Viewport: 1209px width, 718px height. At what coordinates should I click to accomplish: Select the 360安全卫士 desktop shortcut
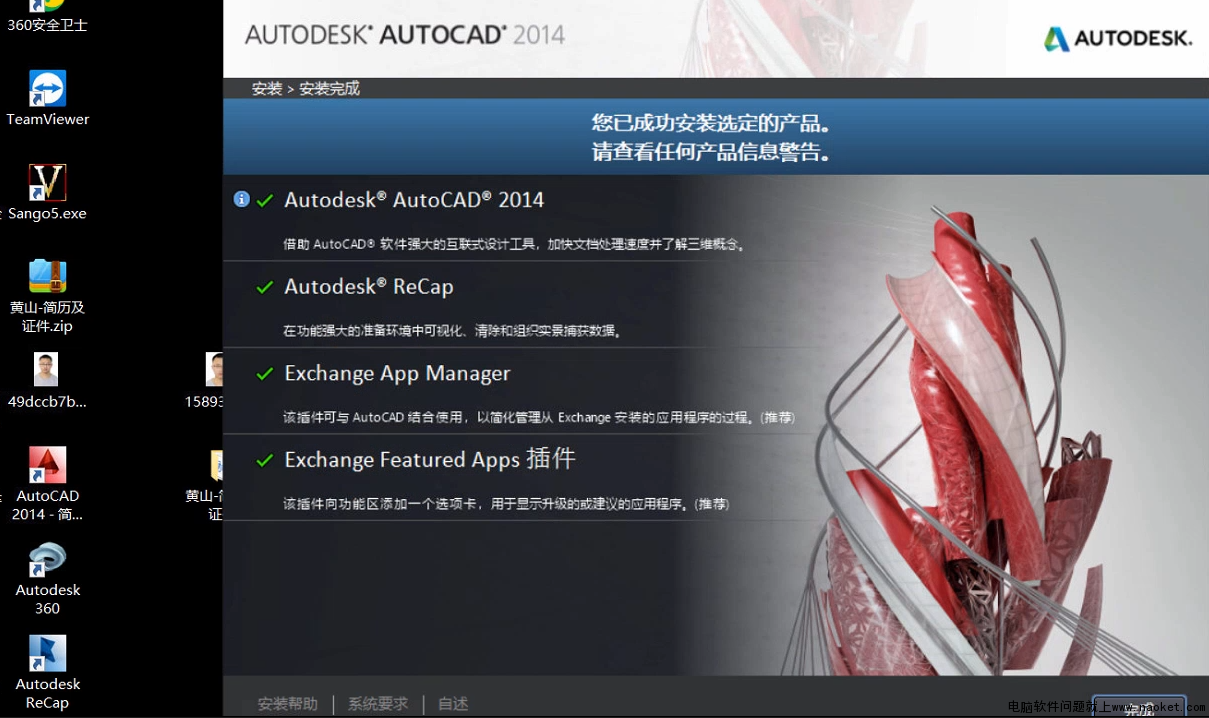pos(47,17)
